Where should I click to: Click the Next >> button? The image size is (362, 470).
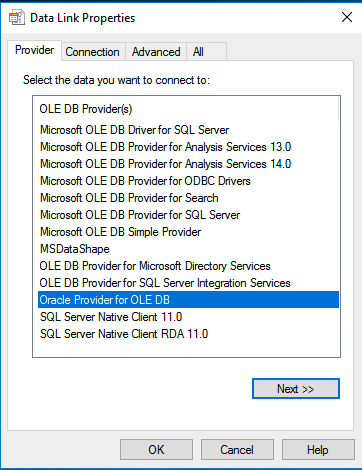coord(296,389)
